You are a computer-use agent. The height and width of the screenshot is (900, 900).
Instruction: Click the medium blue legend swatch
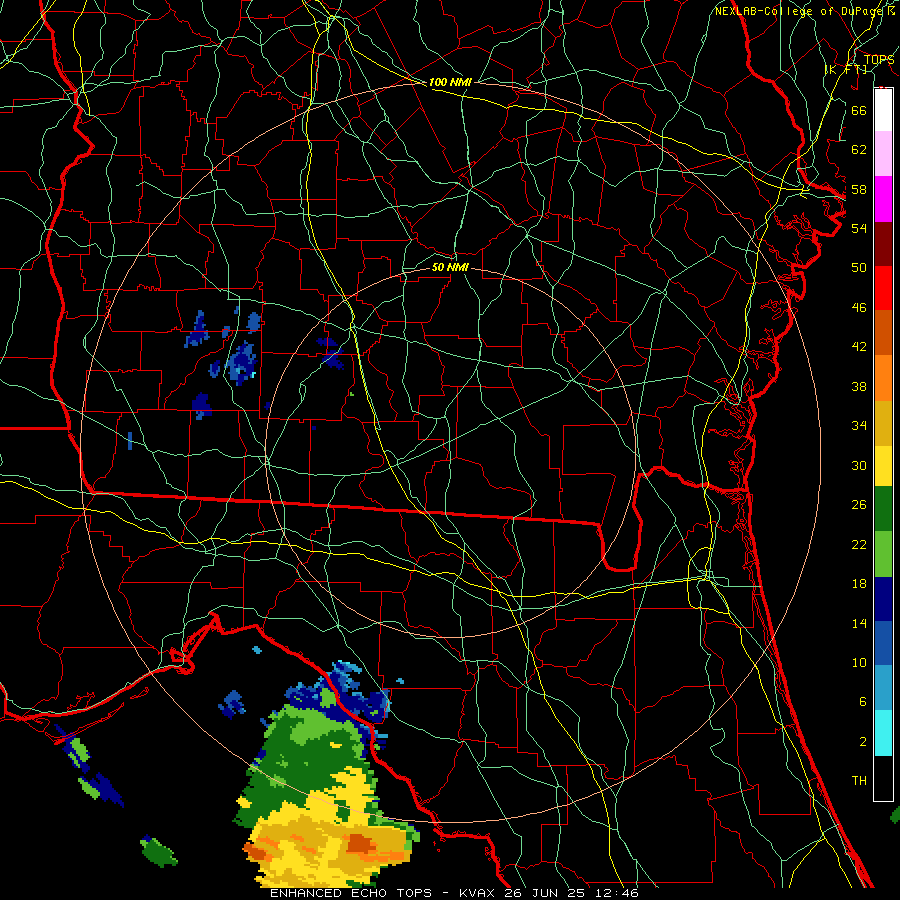click(x=883, y=643)
